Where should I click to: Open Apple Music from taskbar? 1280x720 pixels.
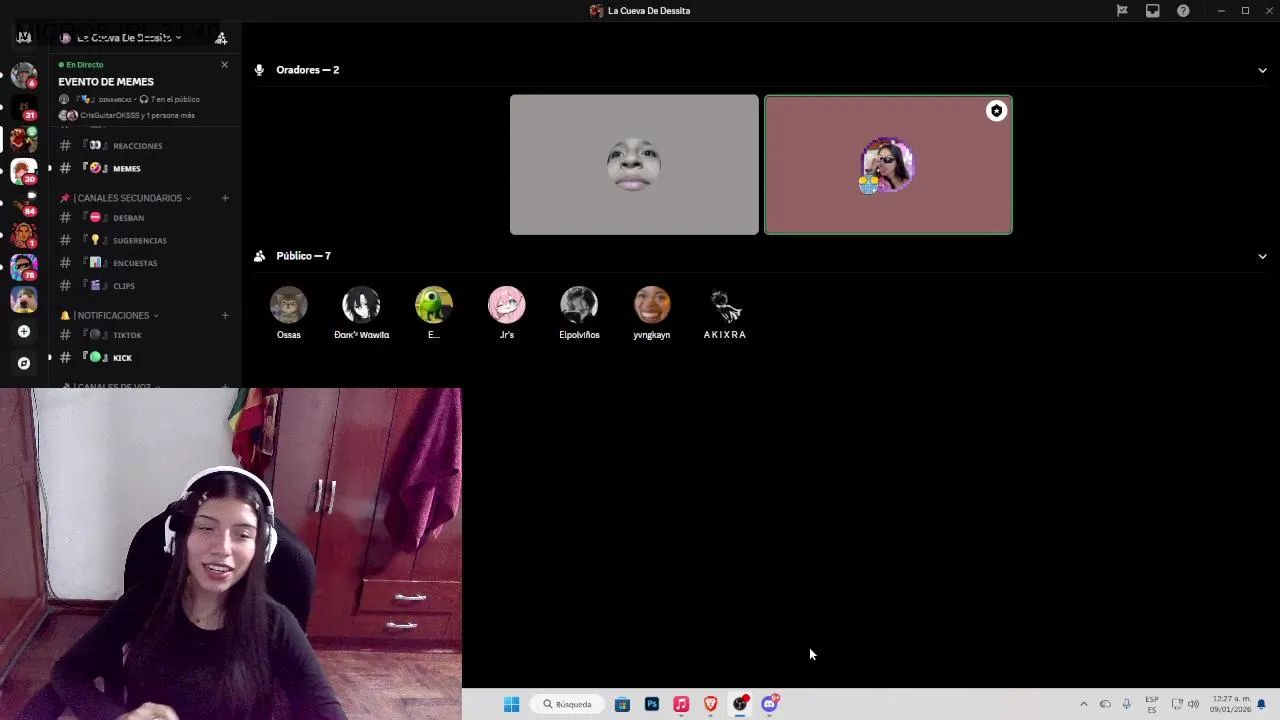click(681, 704)
